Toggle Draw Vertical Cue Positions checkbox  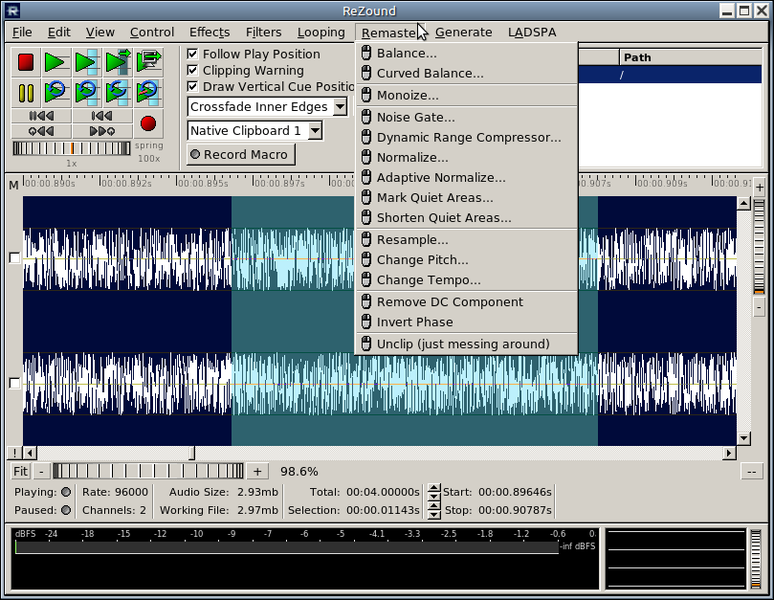(x=193, y=86)
